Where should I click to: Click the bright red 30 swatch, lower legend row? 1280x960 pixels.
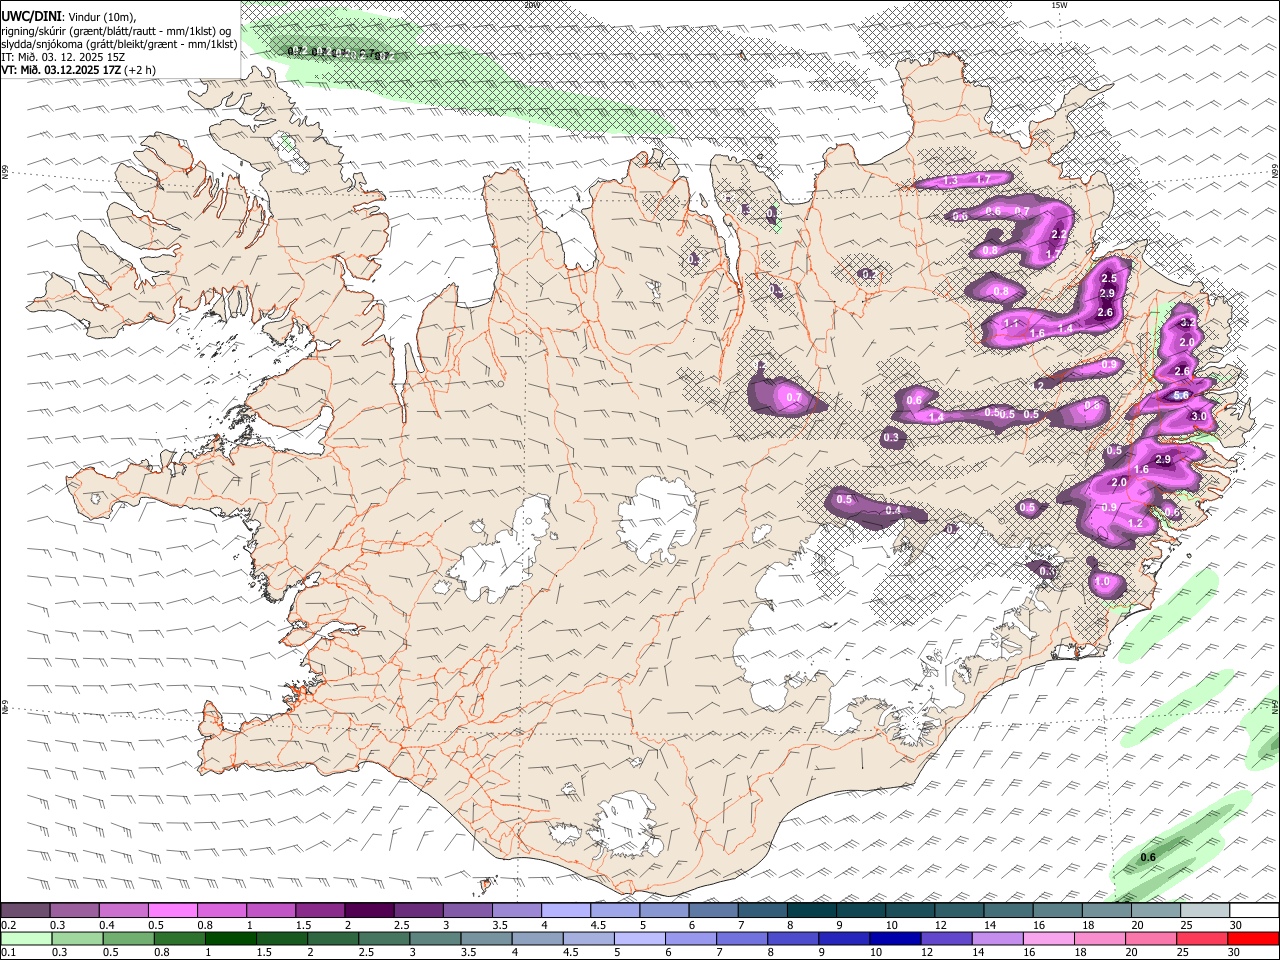click(x=1253, y=939)
